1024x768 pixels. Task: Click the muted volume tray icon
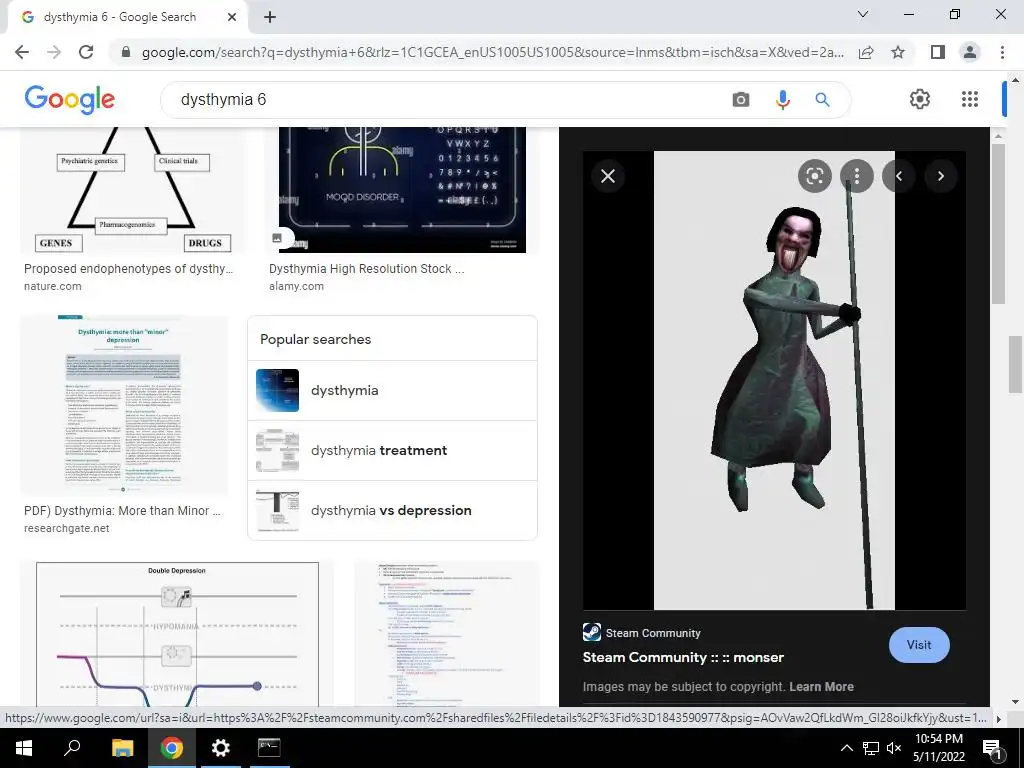pos(894,748)
